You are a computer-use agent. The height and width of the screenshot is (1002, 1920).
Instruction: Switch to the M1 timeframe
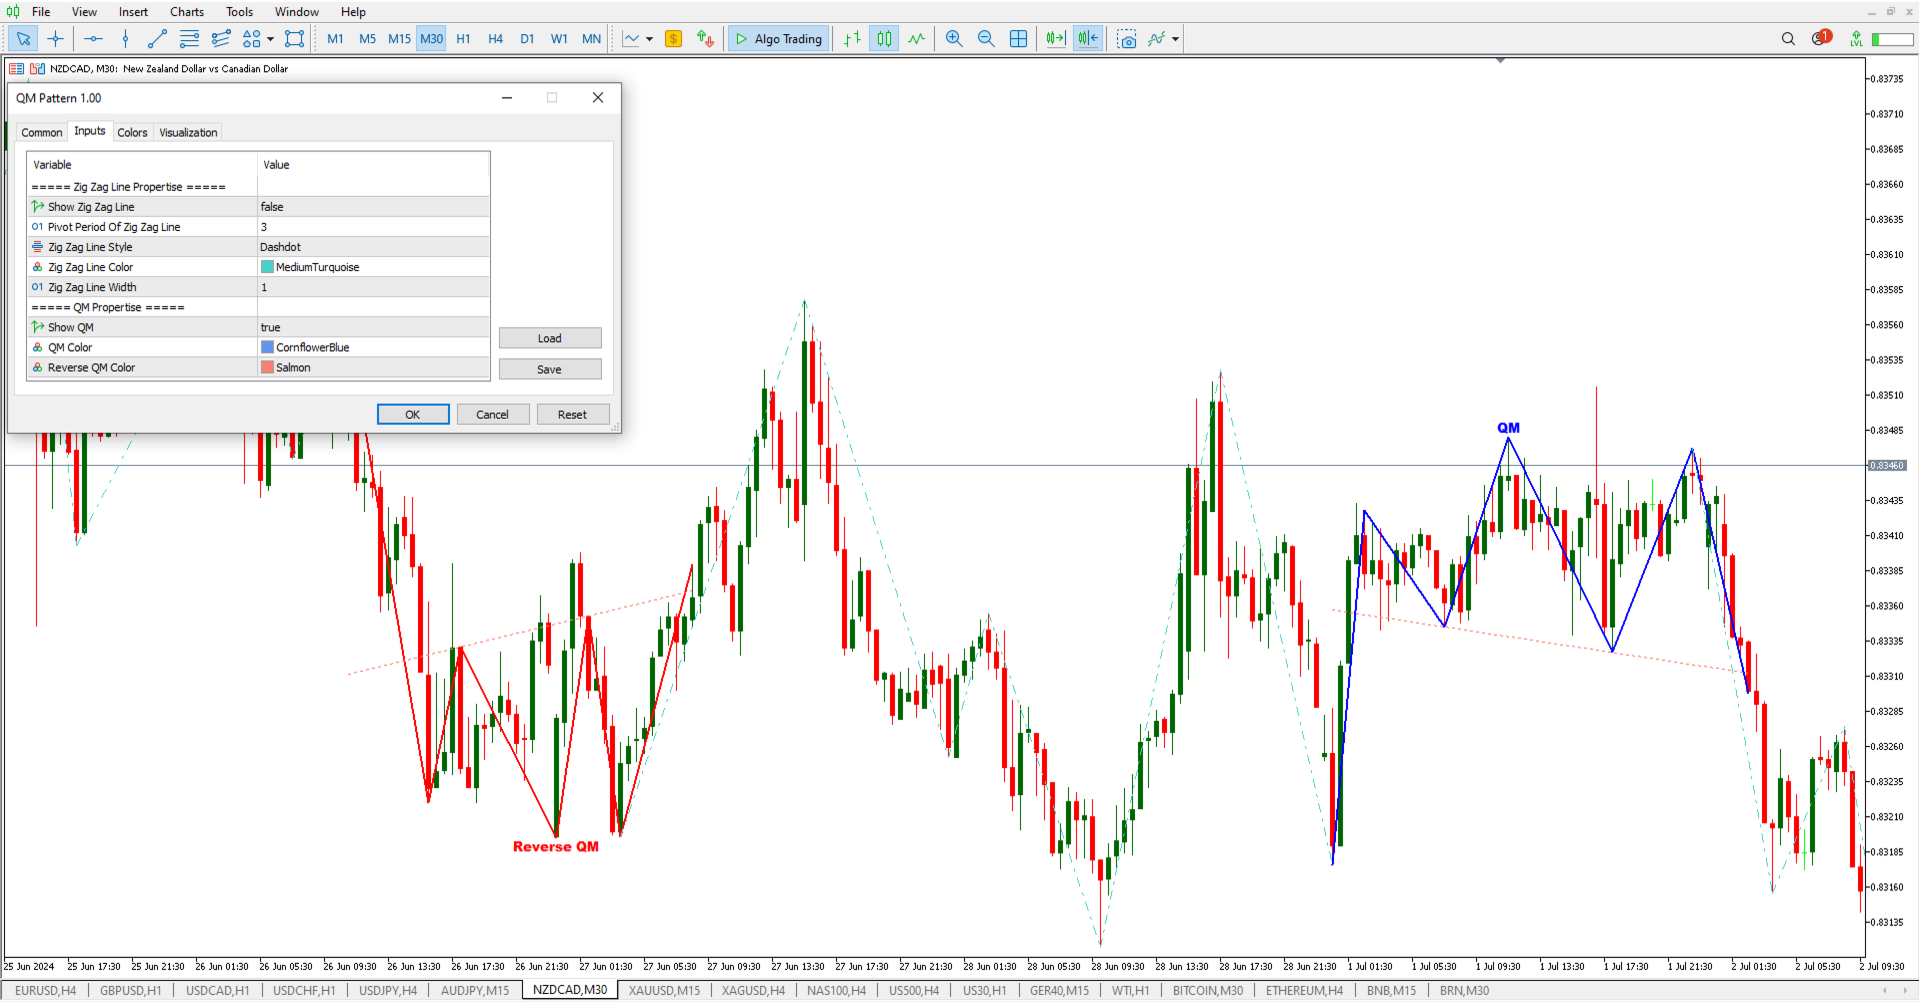point(335,39)
